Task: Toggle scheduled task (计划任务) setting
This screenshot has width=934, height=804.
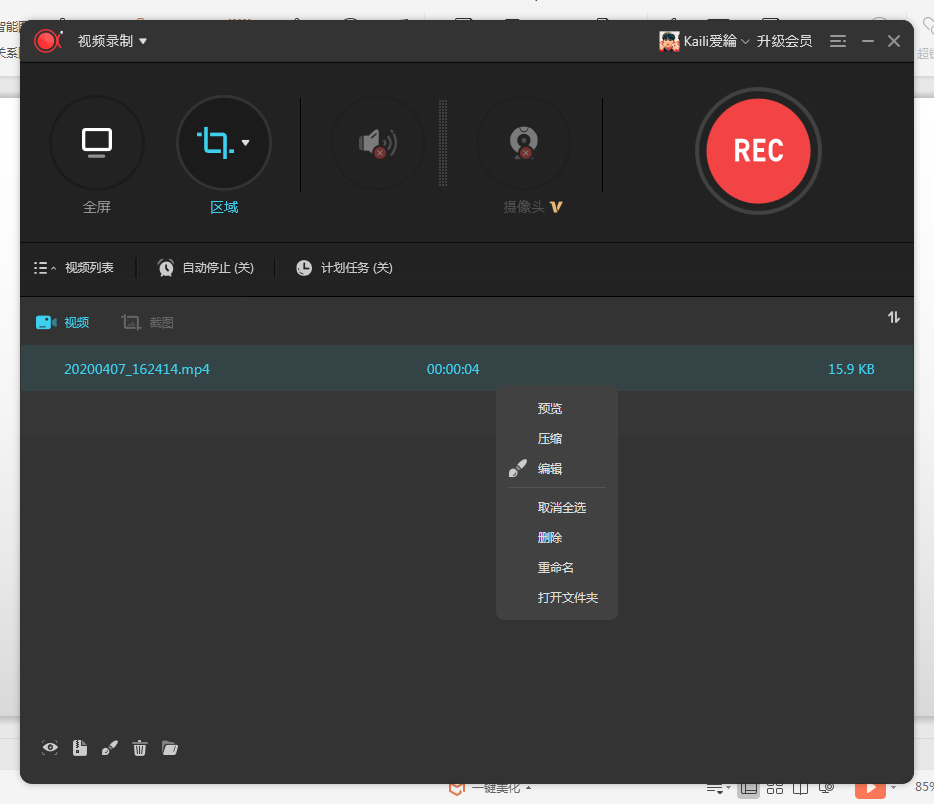Action: (344, 268)
